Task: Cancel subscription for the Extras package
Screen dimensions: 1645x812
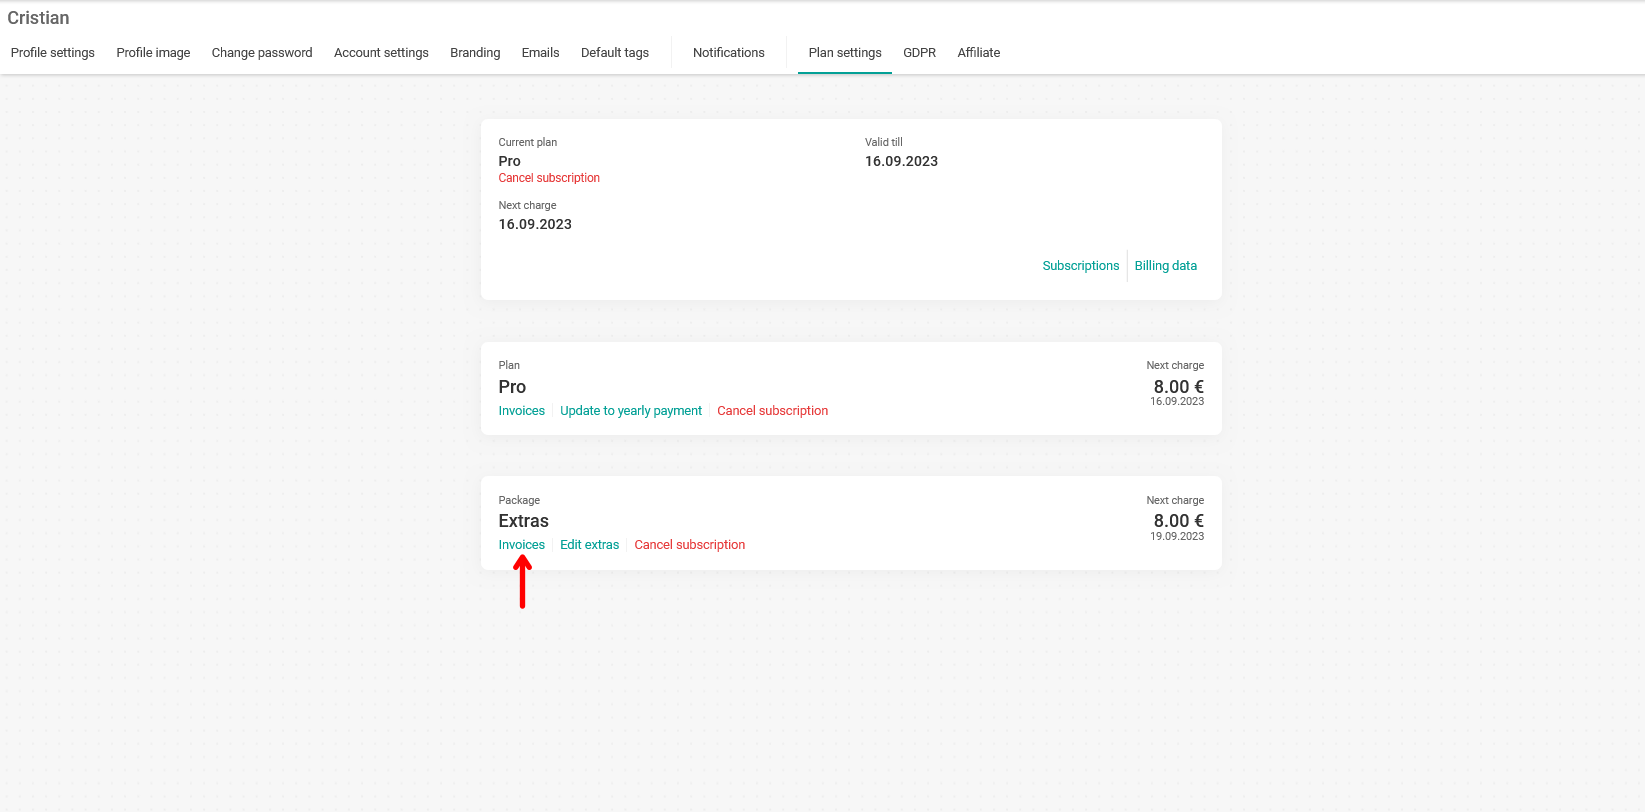Action: (689, 545)
